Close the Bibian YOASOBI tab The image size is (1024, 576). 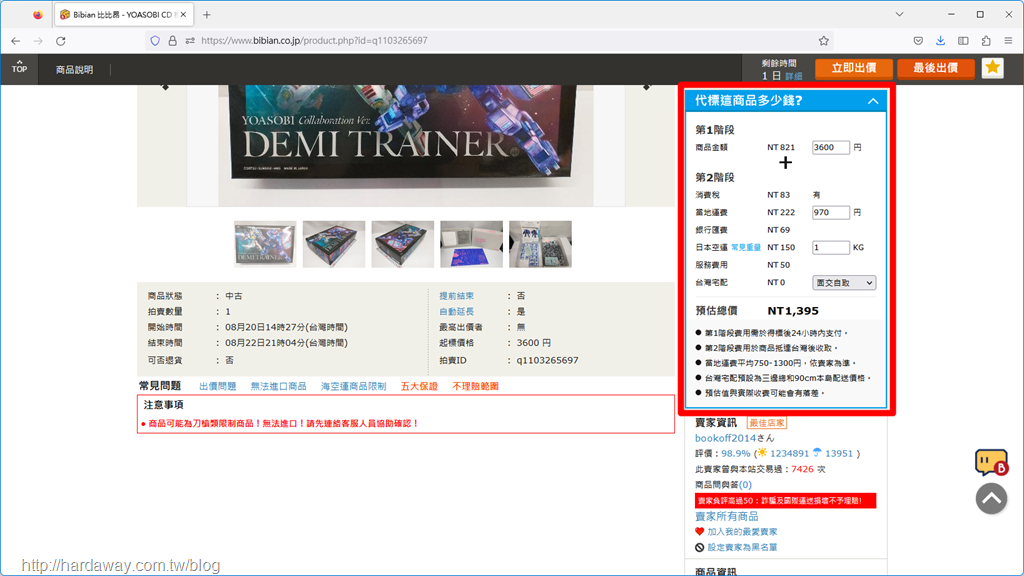(x=183, y=14)
